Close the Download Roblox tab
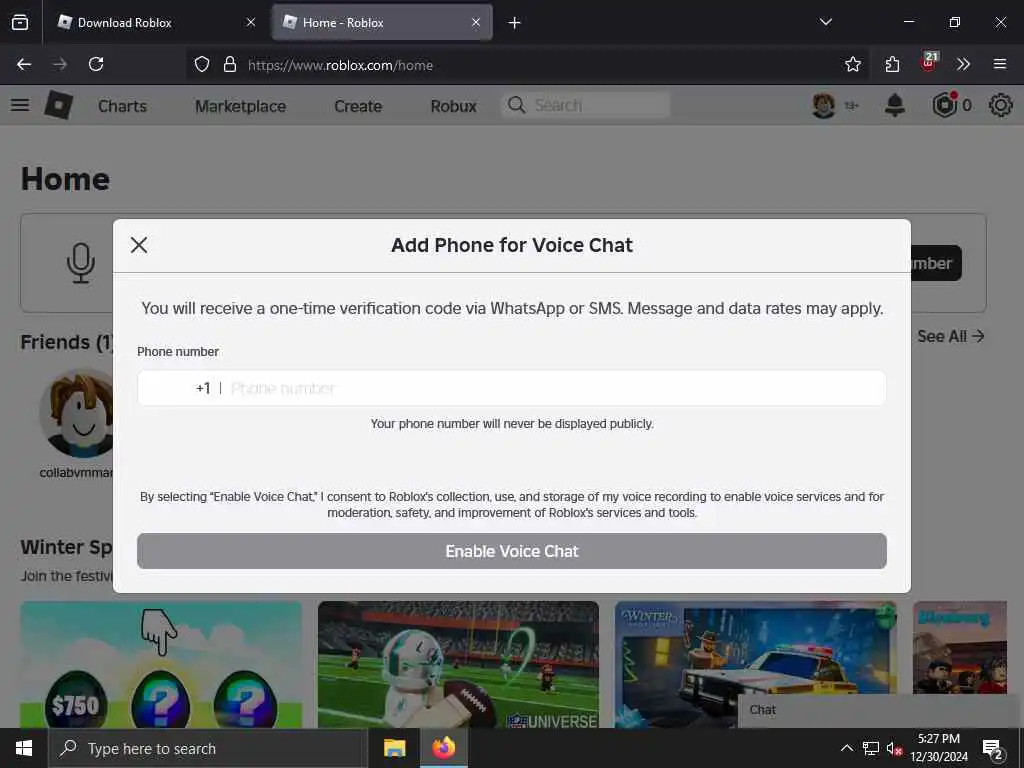Image resolution: width=1024 pixels, height=768 pixels. (251, 22)
